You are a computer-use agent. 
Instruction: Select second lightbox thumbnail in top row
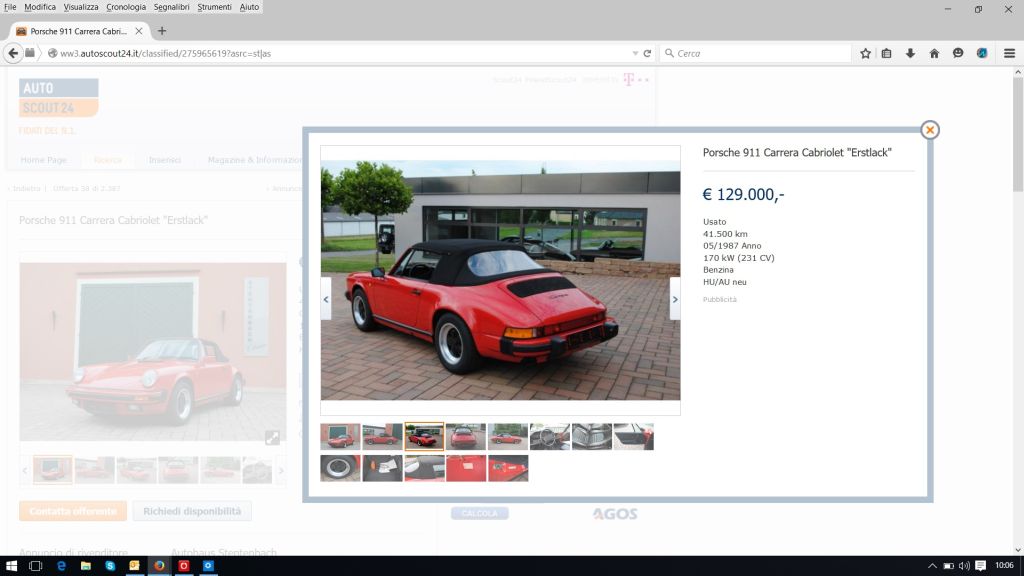coord(382,436)
